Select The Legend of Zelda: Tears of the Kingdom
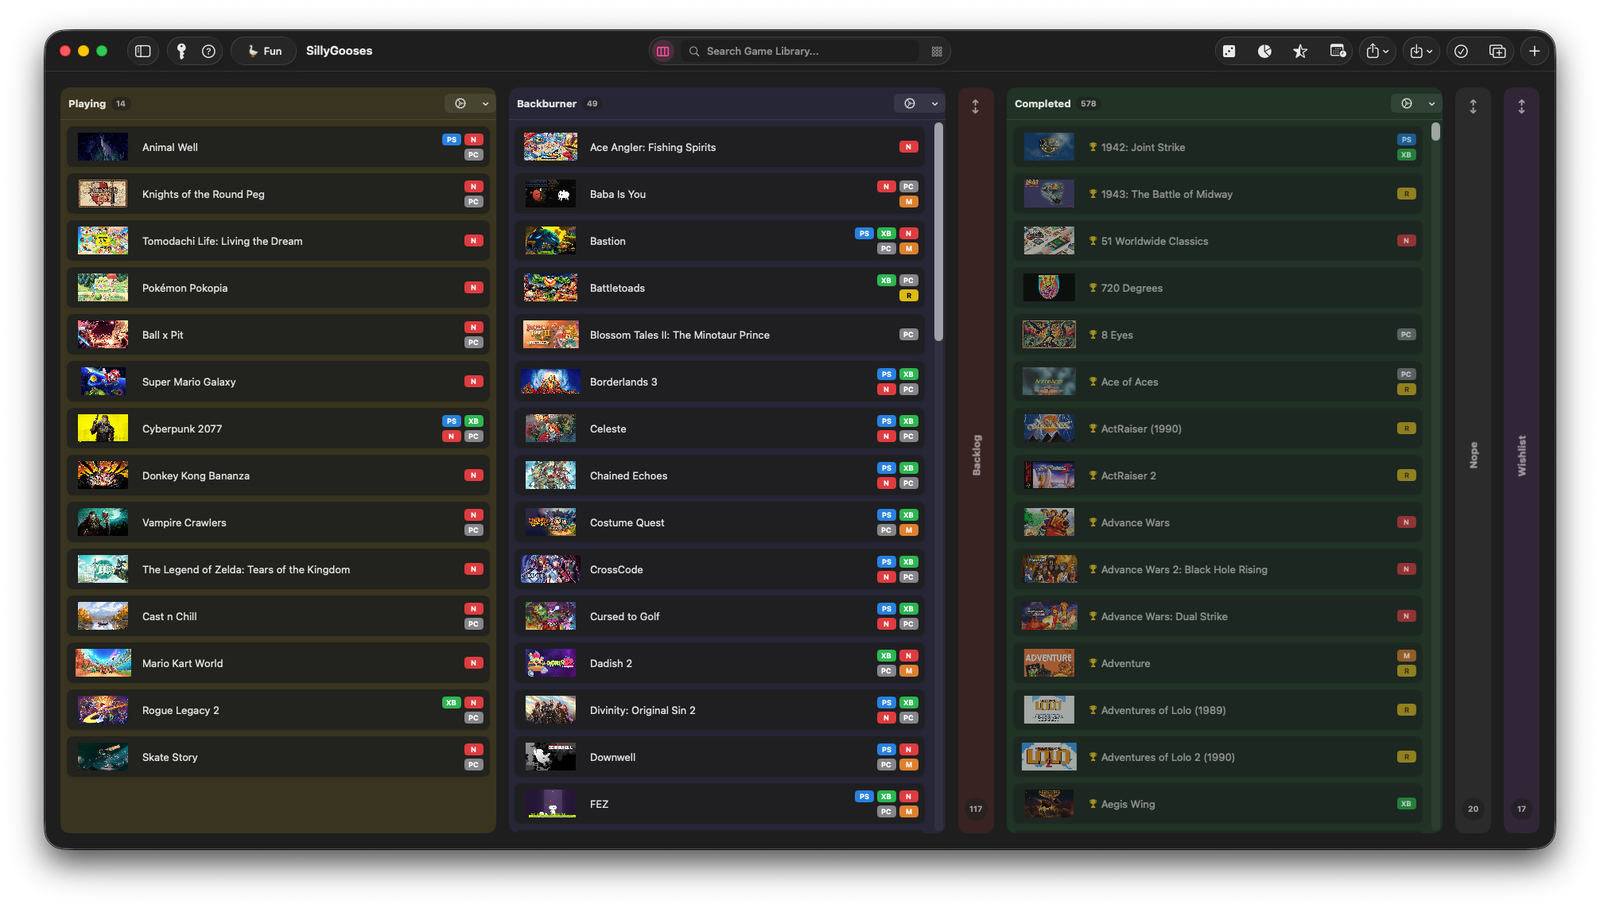The width and height of the screenshot is (1600, 908). tap(246, 570)
